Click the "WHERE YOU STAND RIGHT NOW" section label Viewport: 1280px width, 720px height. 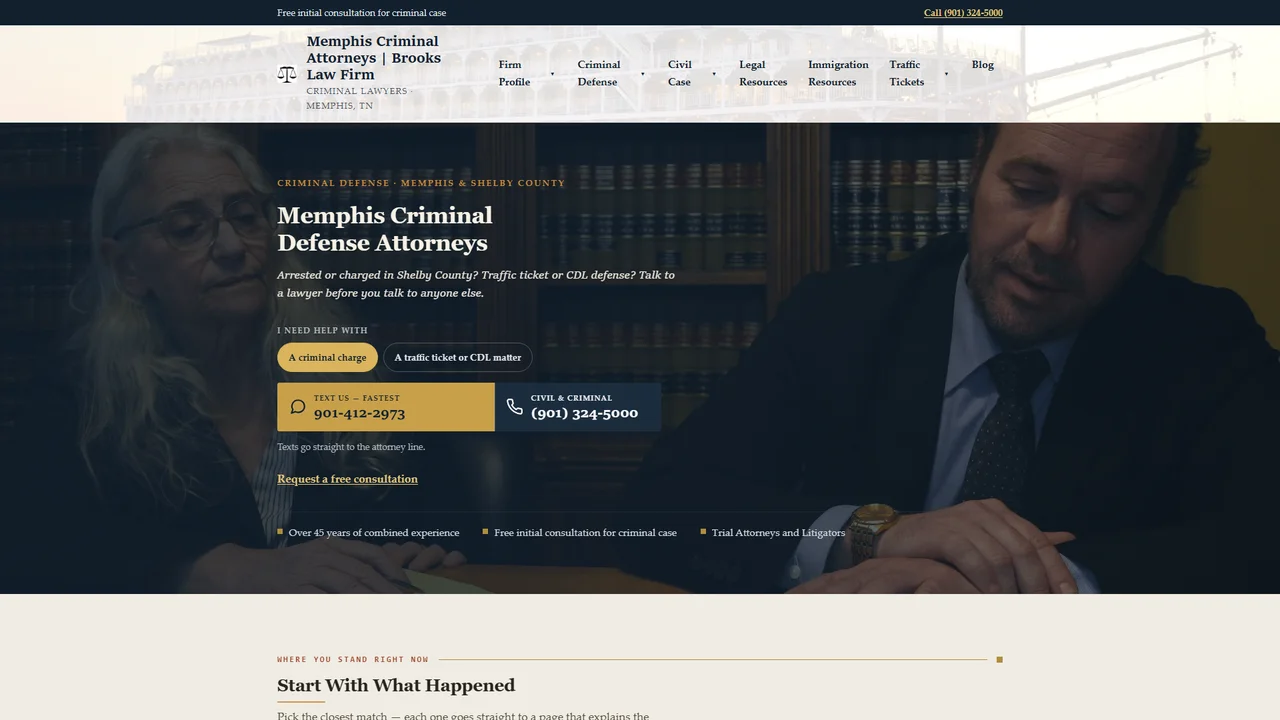pyautogui.click(x=353, y=660)
